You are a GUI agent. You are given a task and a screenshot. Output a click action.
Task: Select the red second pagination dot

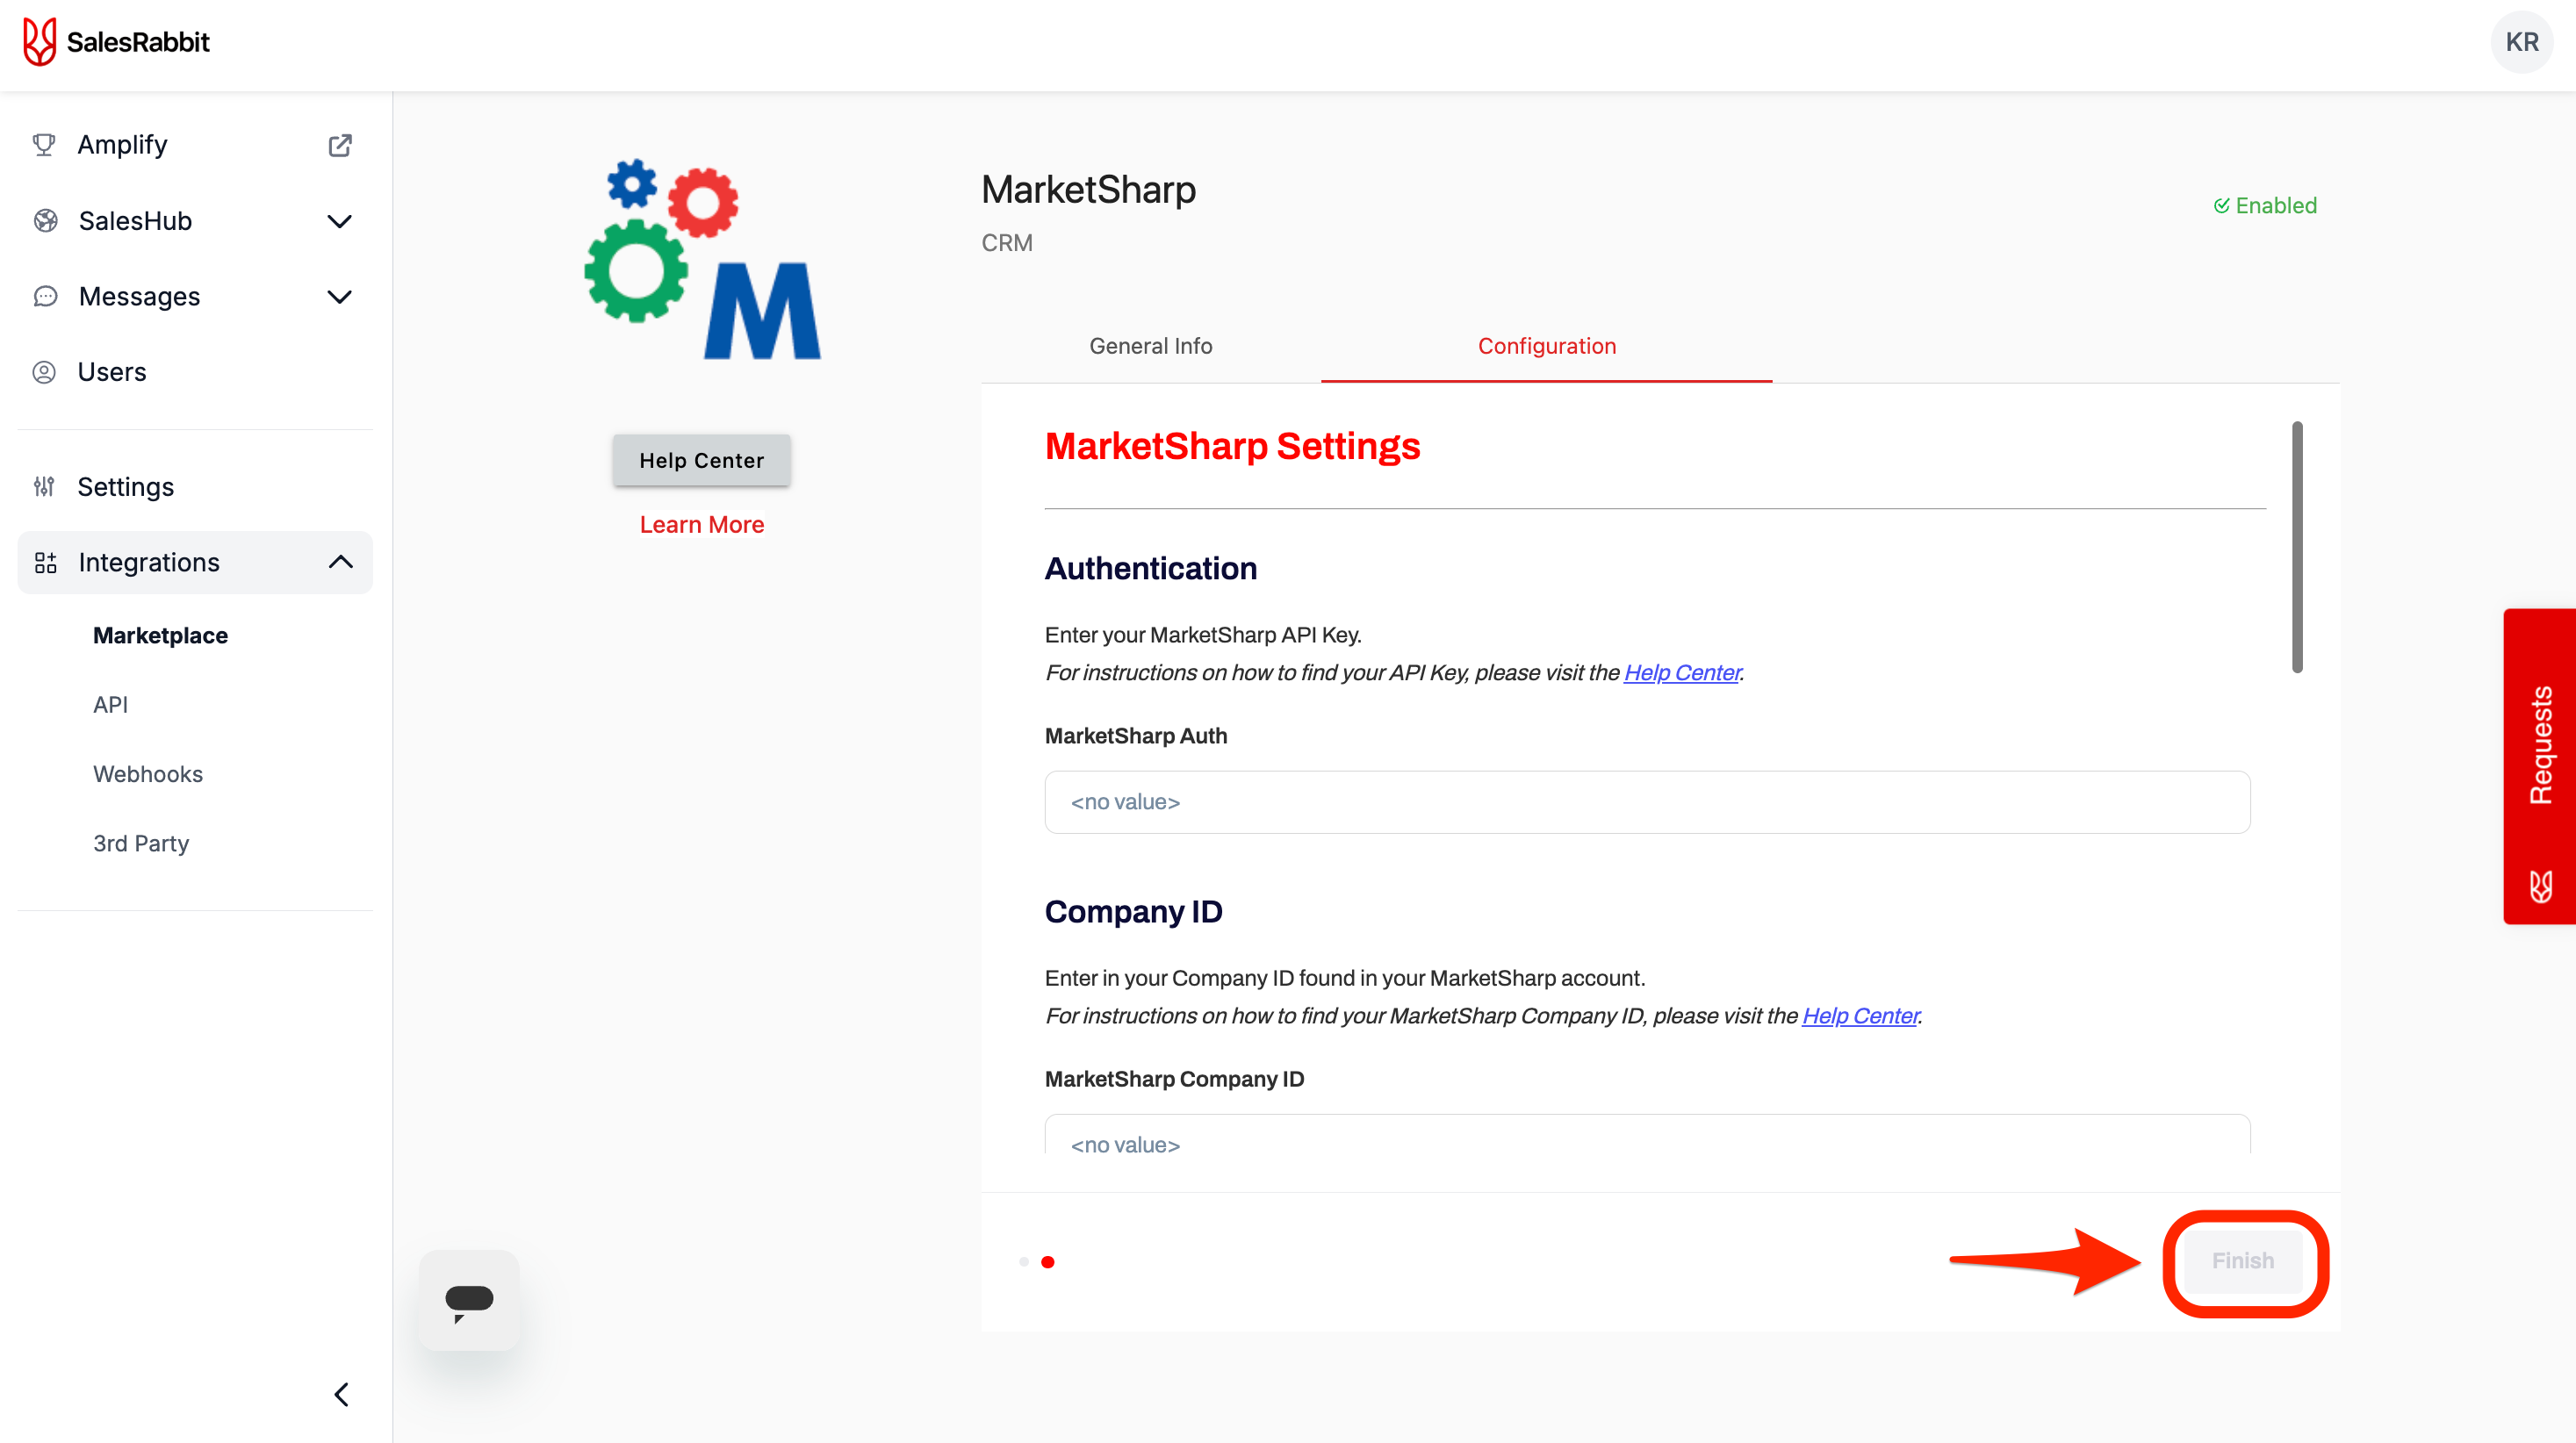pos(1047,1261)
